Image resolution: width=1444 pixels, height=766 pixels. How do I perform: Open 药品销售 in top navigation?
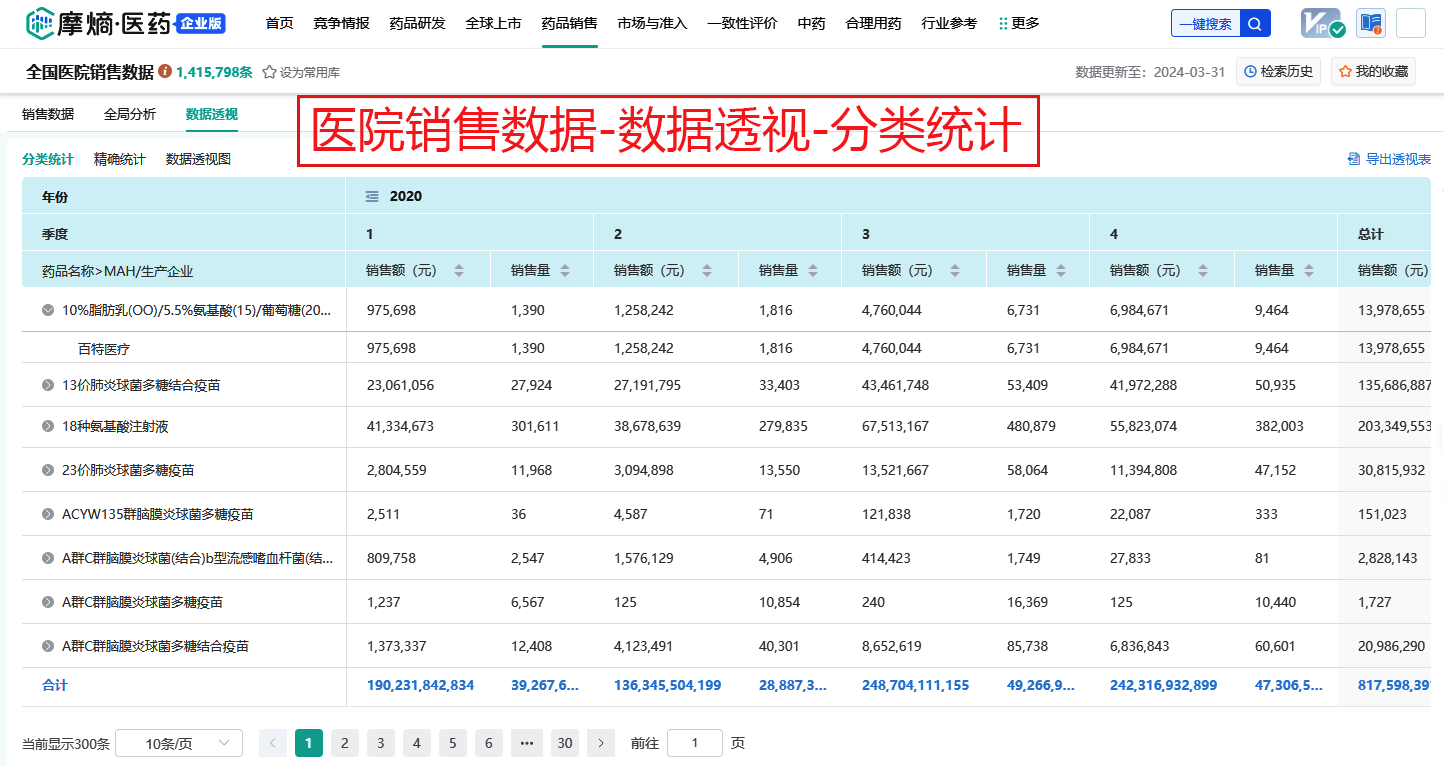[x=570, y=23]
